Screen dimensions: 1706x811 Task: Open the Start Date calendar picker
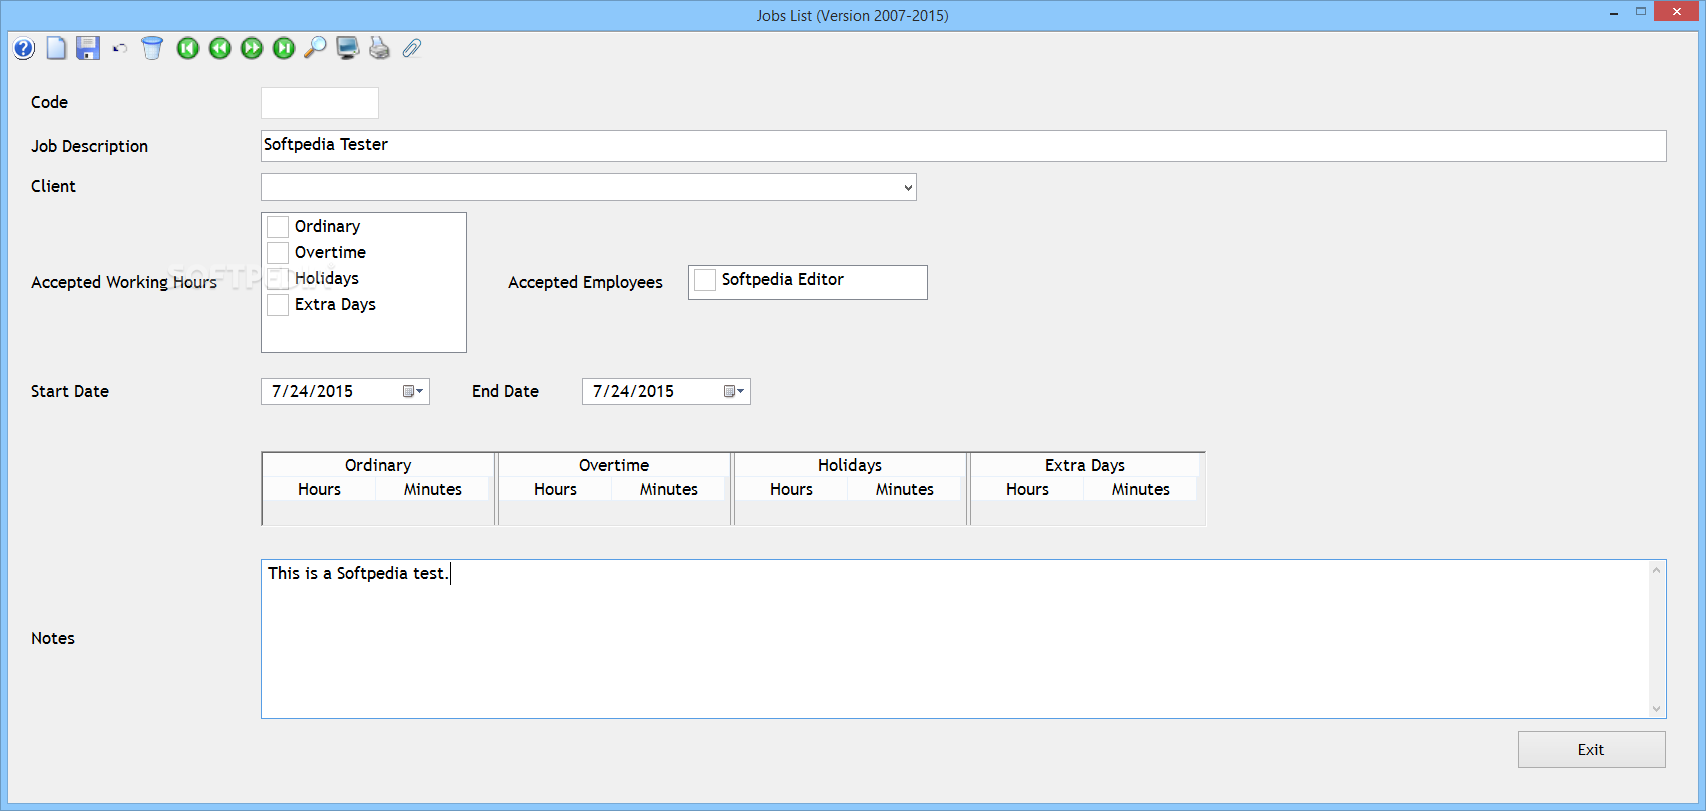click(x=413, y=391)
